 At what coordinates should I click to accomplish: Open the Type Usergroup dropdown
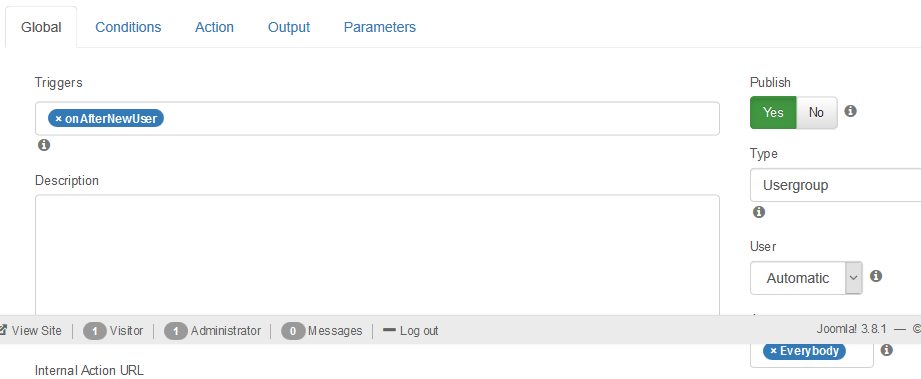click(x=835, y=185)
